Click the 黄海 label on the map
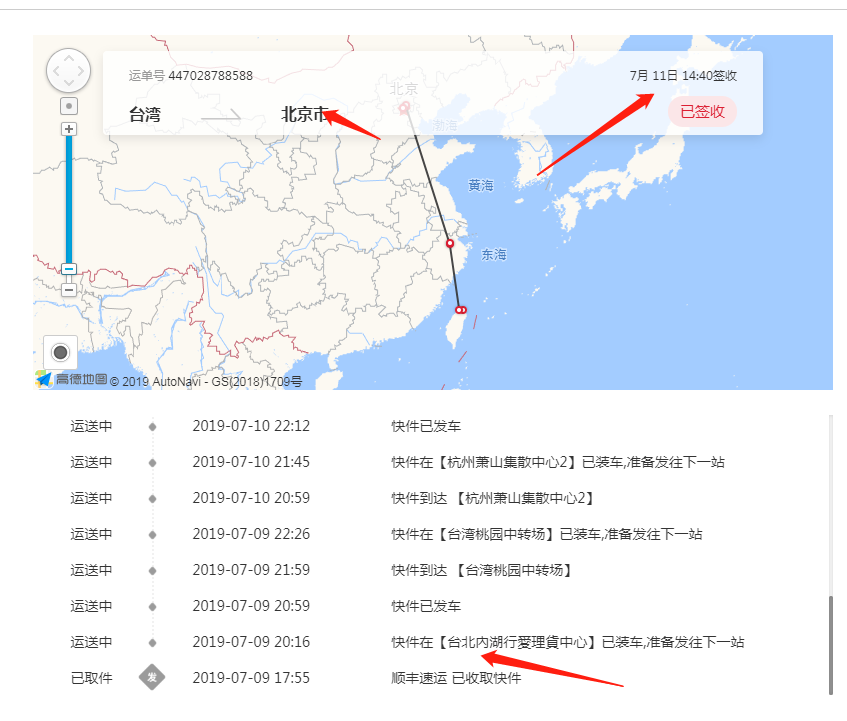Screen dimensions: 847x721 coord(481,186)
